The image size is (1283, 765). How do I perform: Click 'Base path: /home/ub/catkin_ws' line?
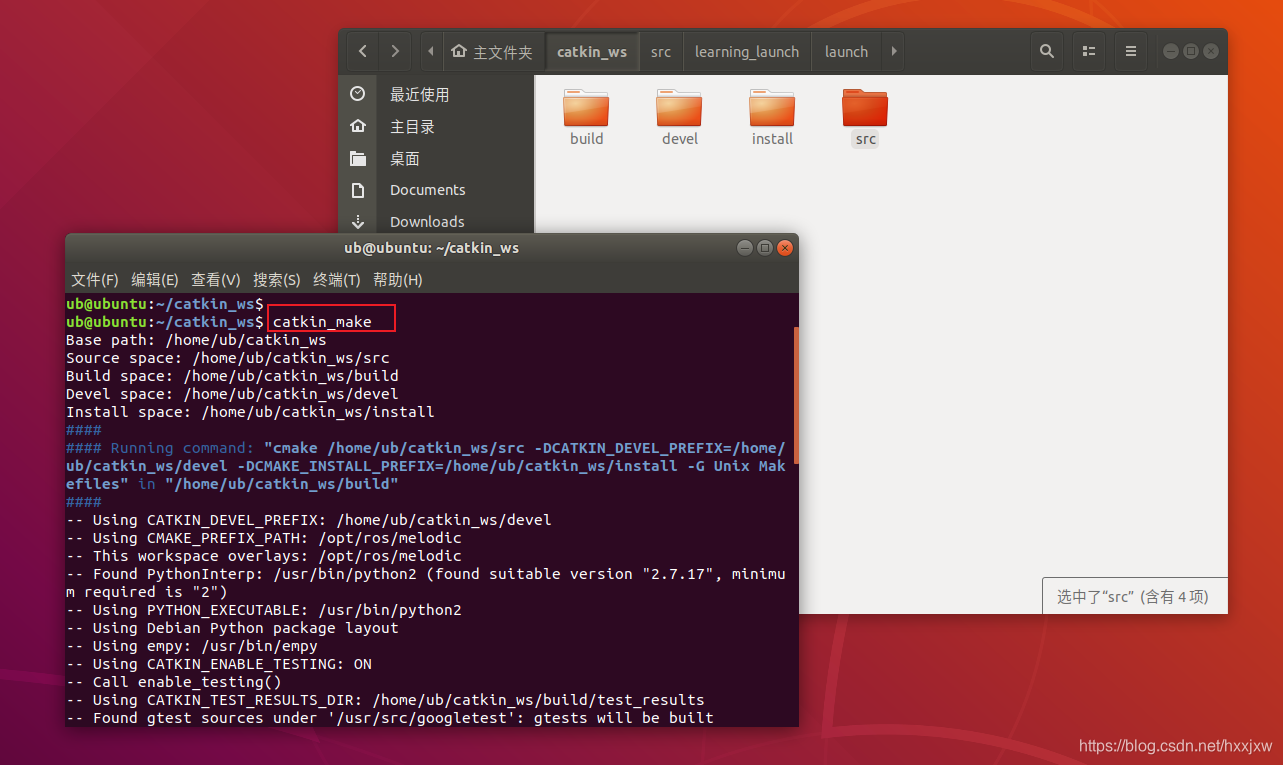(x=196, y=340)
